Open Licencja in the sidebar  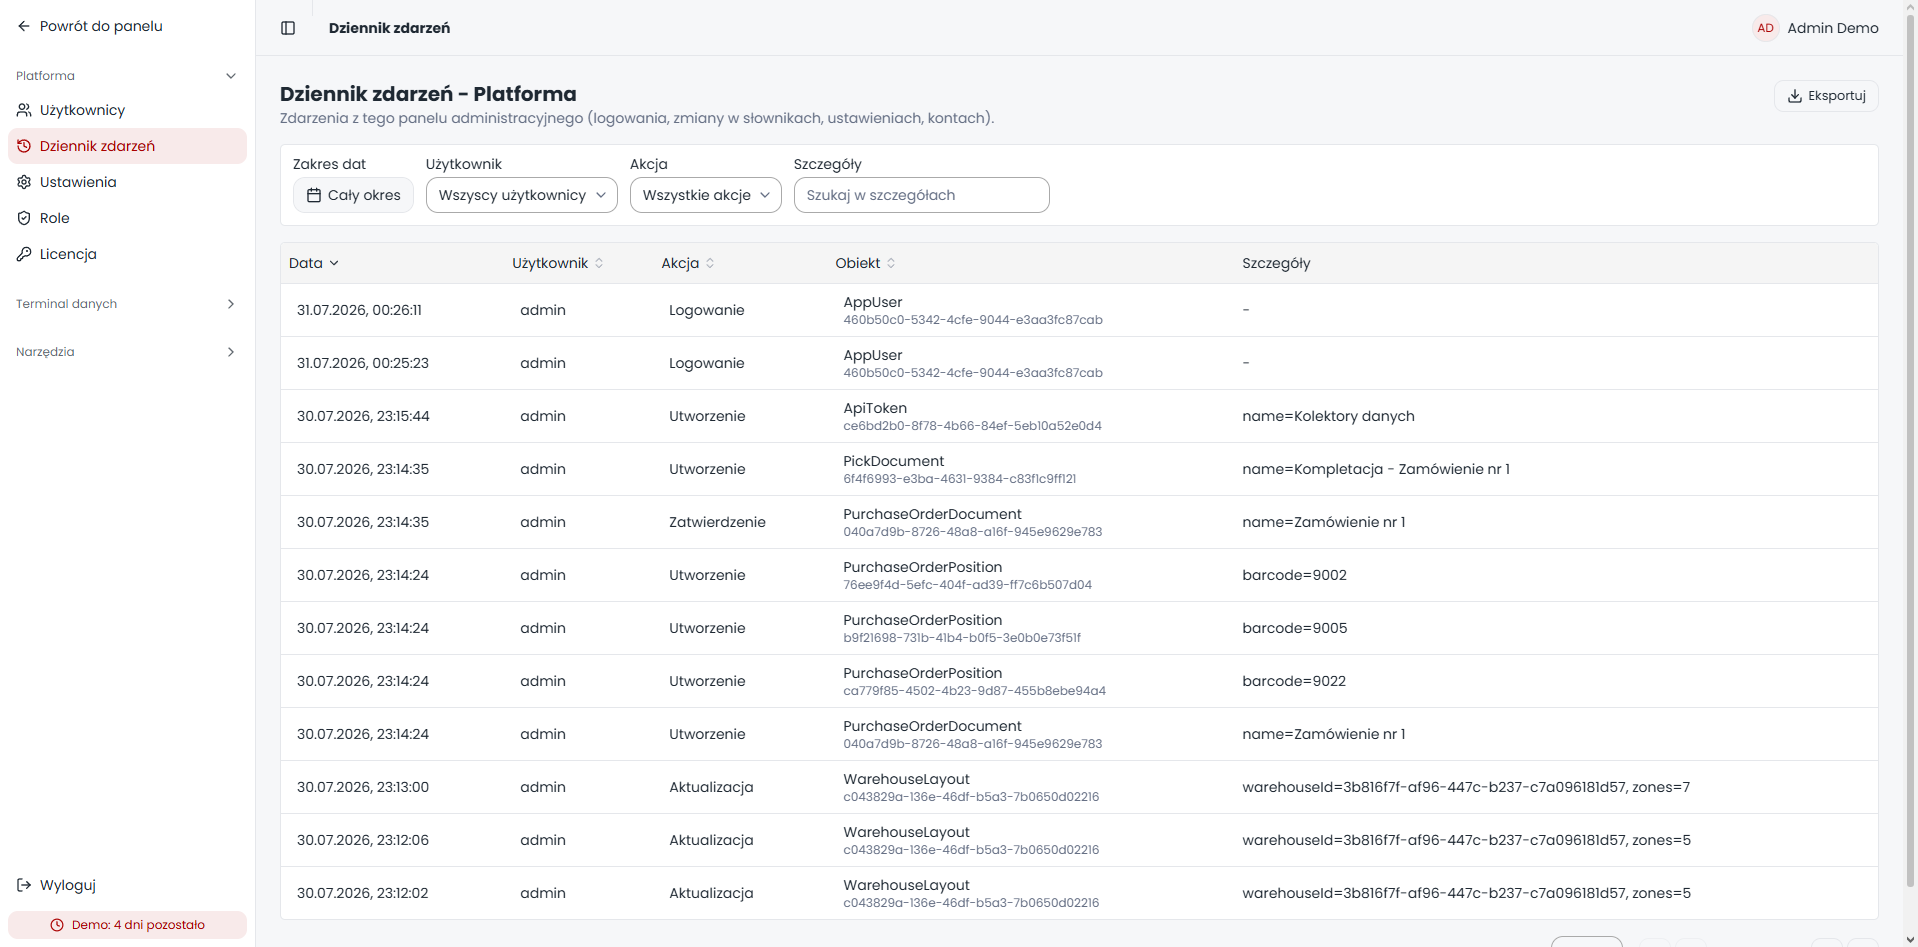[127, 254]
